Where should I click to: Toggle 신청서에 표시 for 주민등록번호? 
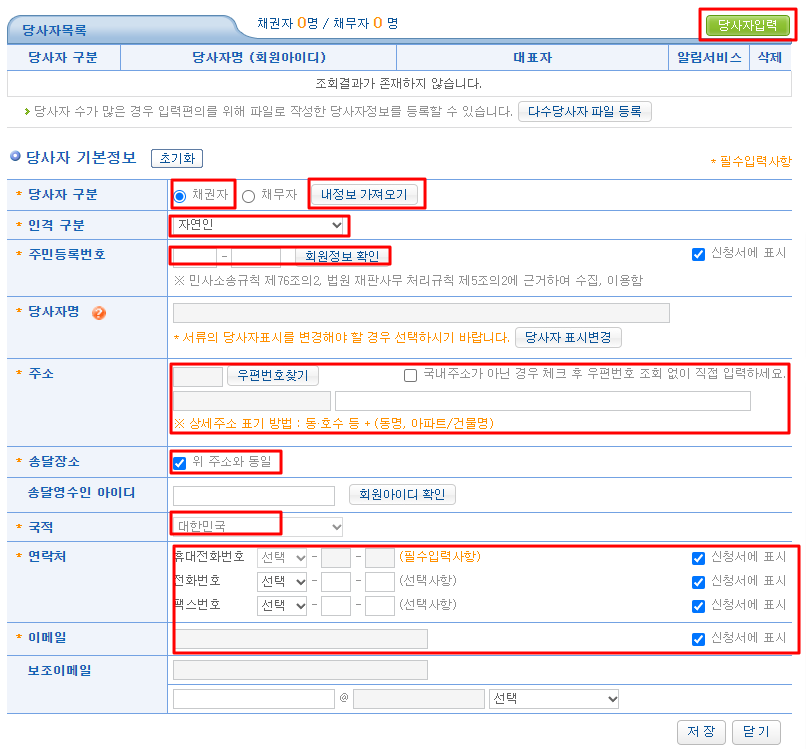[x=698, y=254]
